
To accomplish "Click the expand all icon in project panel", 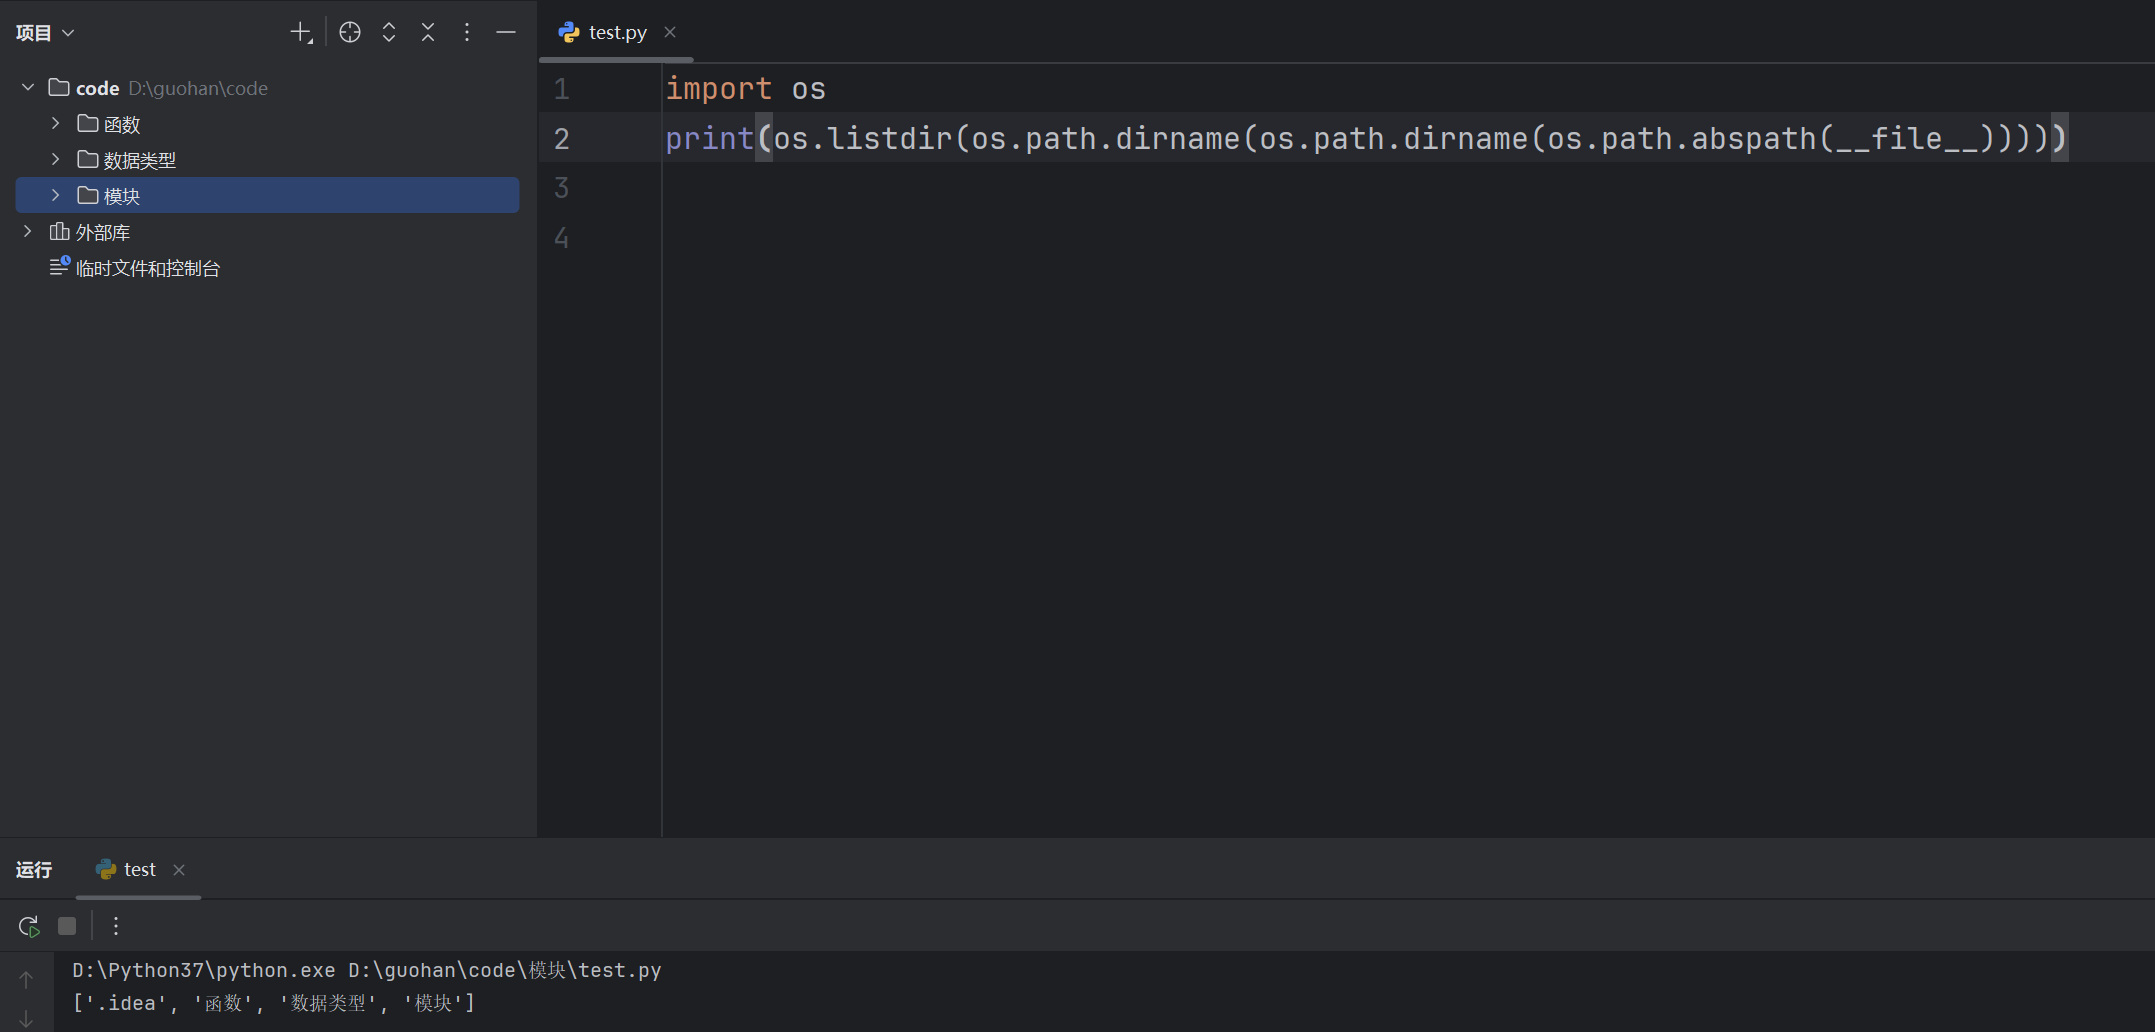I will point(389,33).
